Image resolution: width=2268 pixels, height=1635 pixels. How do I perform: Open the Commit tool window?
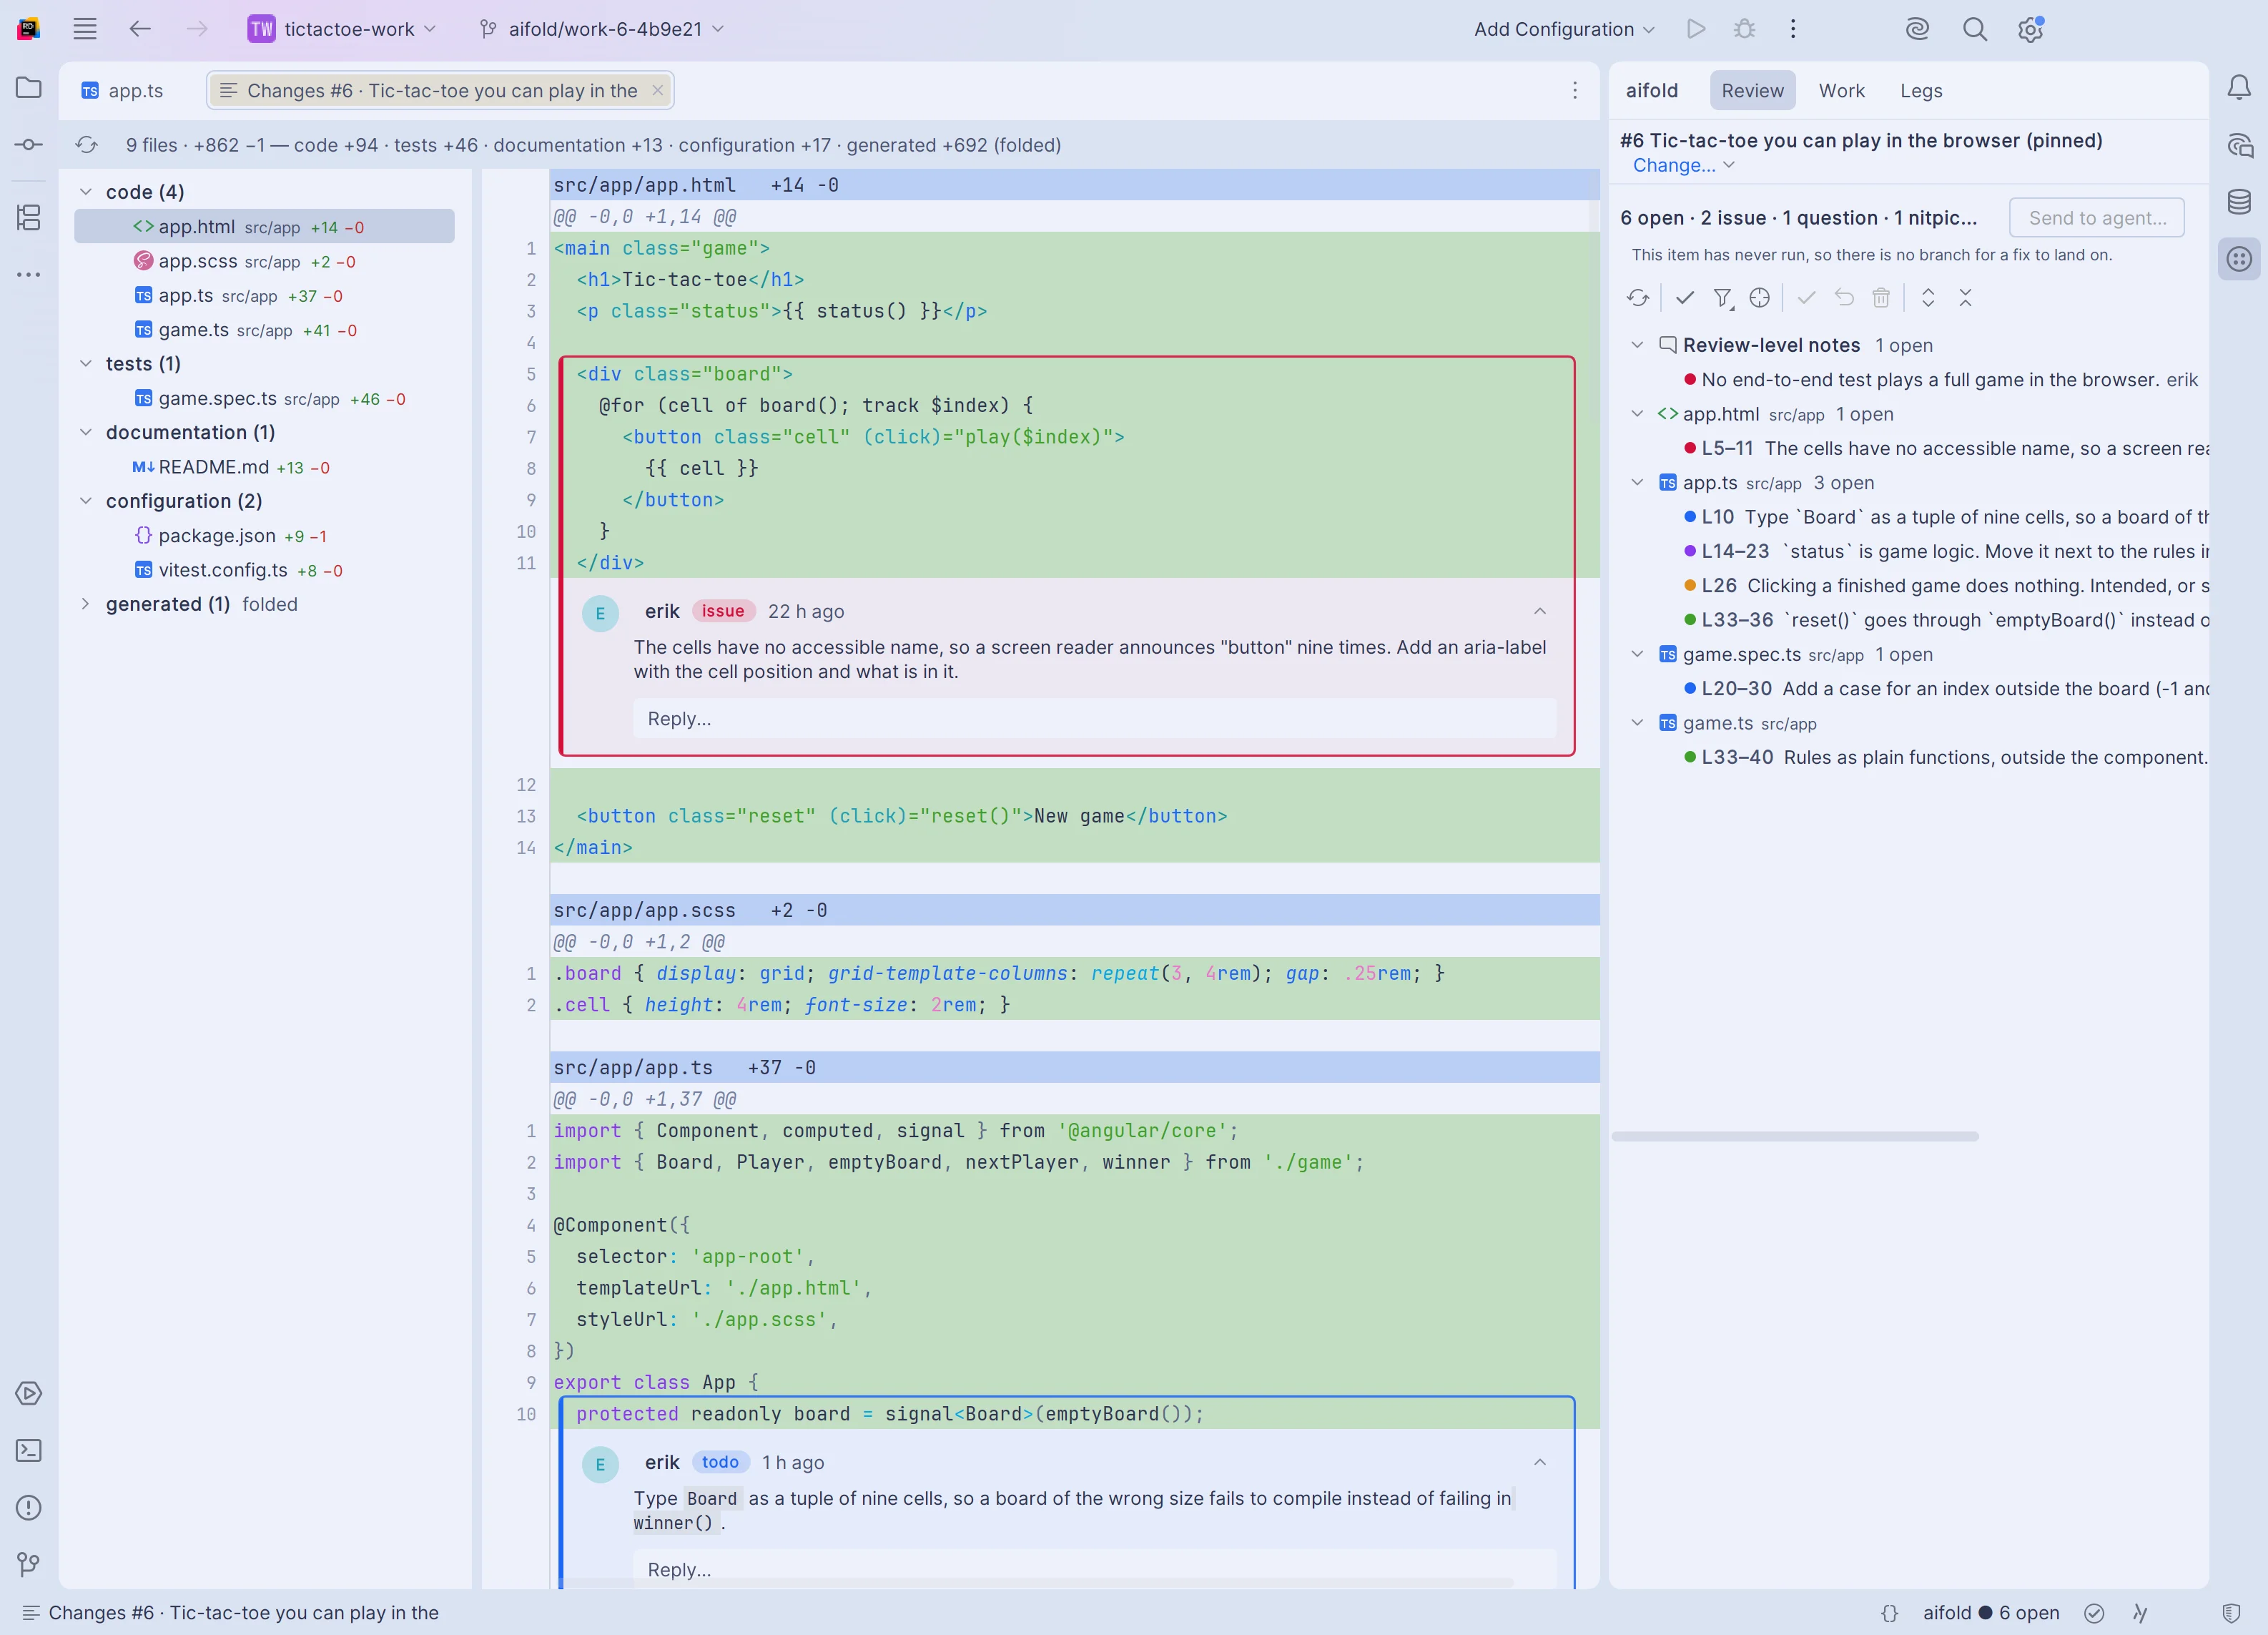click(29, 144)
